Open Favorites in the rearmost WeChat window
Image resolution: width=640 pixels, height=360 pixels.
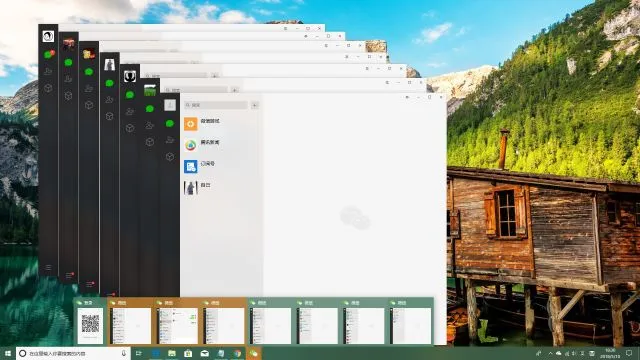click(x=48, y=88)
